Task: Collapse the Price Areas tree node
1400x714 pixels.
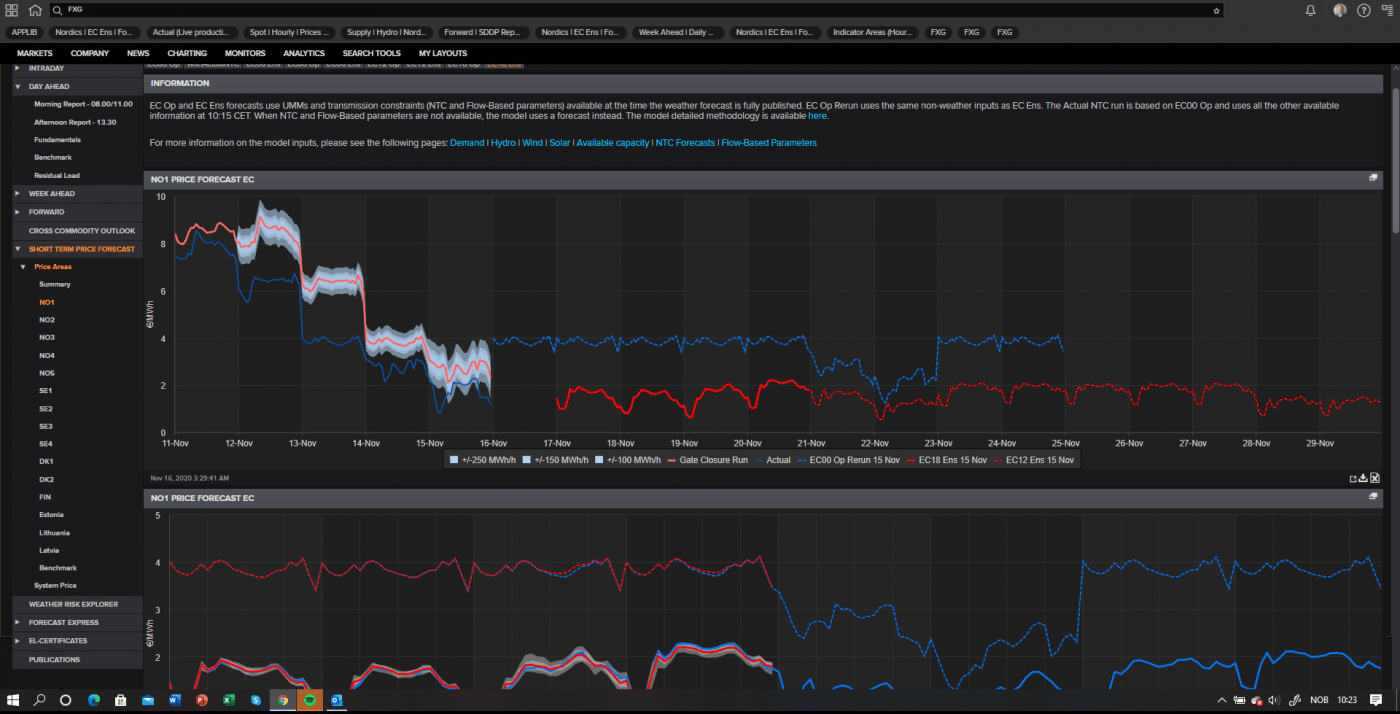Action: click(23, 267)
